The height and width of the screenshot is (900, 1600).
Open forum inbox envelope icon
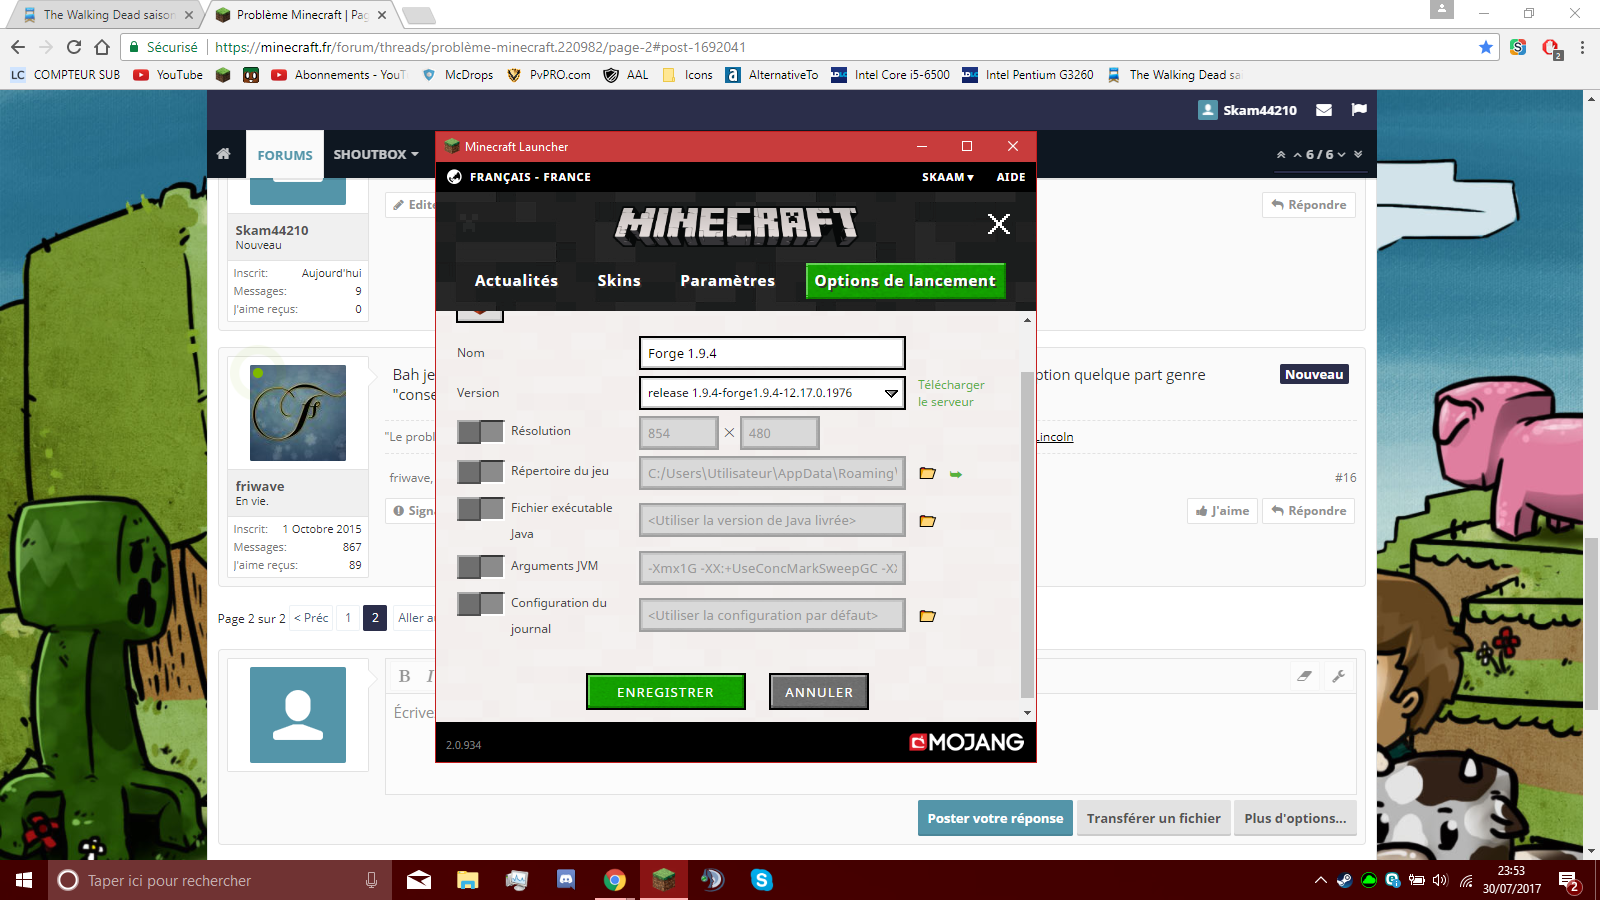[1324, 110]
